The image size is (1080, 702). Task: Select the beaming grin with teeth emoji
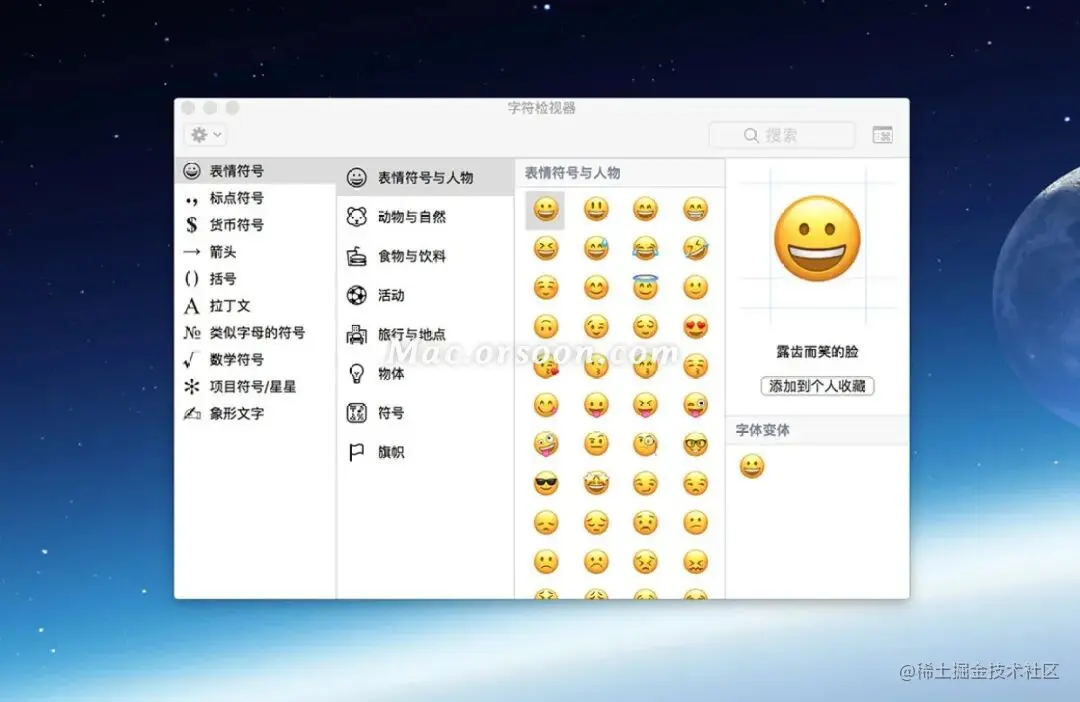point(696,209)
